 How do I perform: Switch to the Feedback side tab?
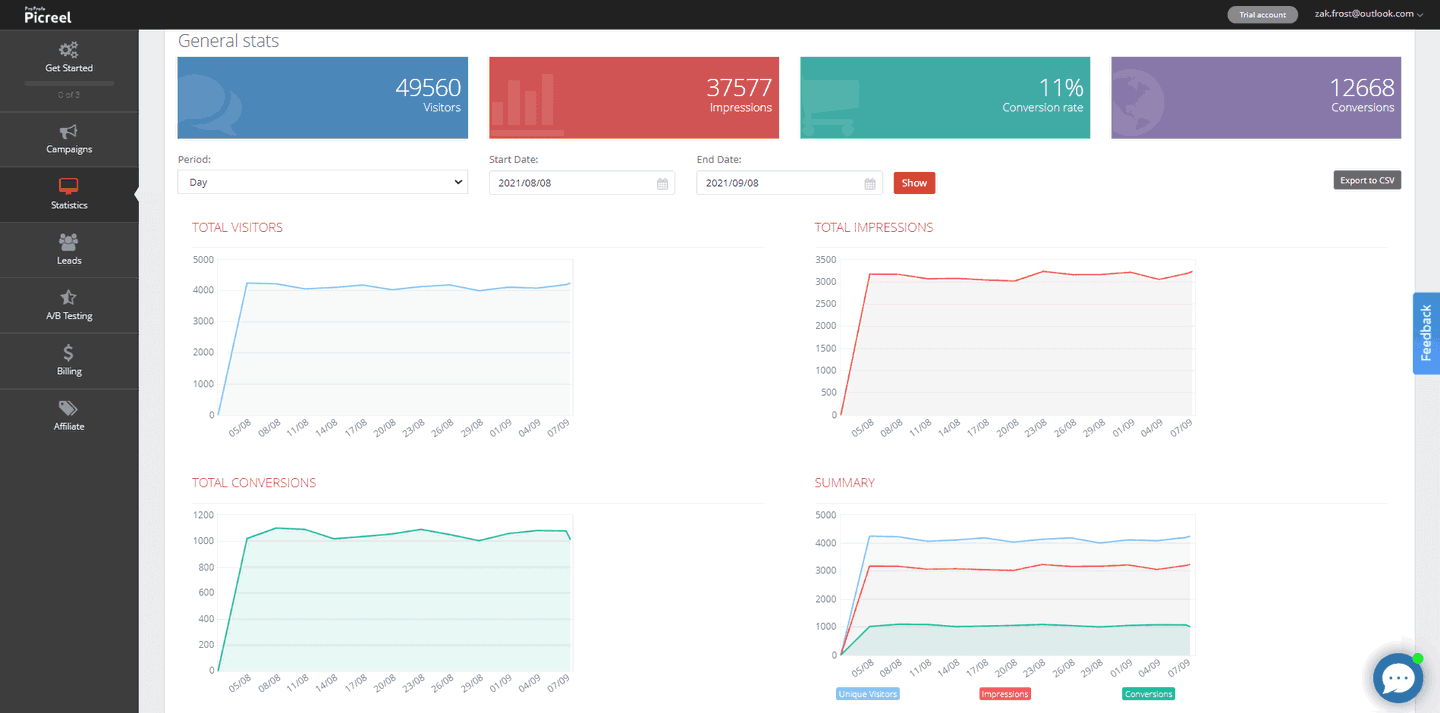pyautogui.click(x=1426, y=333)
